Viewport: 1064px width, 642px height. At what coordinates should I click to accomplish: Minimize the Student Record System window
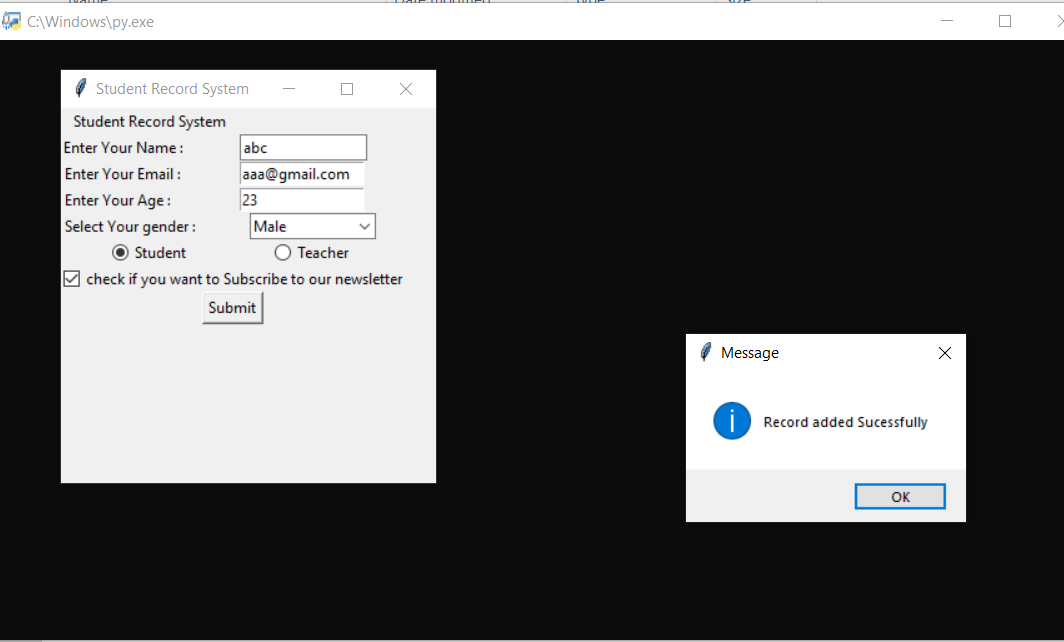click(288, 89)
